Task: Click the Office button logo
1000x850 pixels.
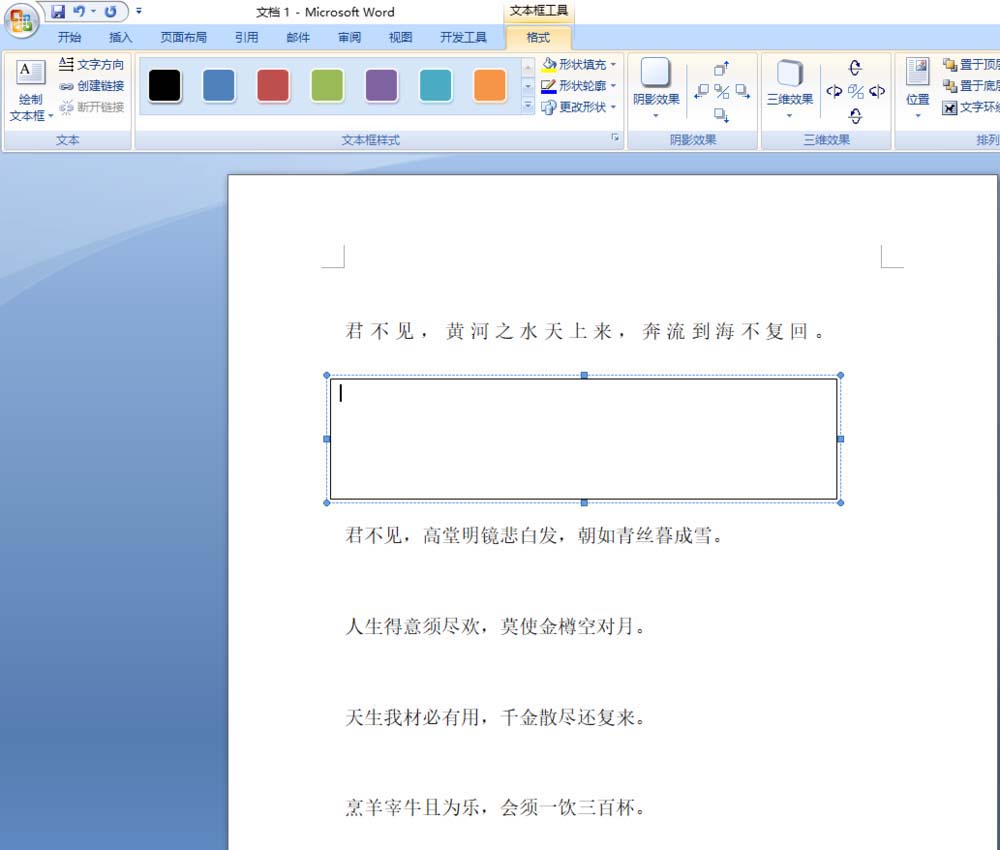Action: coord(21,21)
